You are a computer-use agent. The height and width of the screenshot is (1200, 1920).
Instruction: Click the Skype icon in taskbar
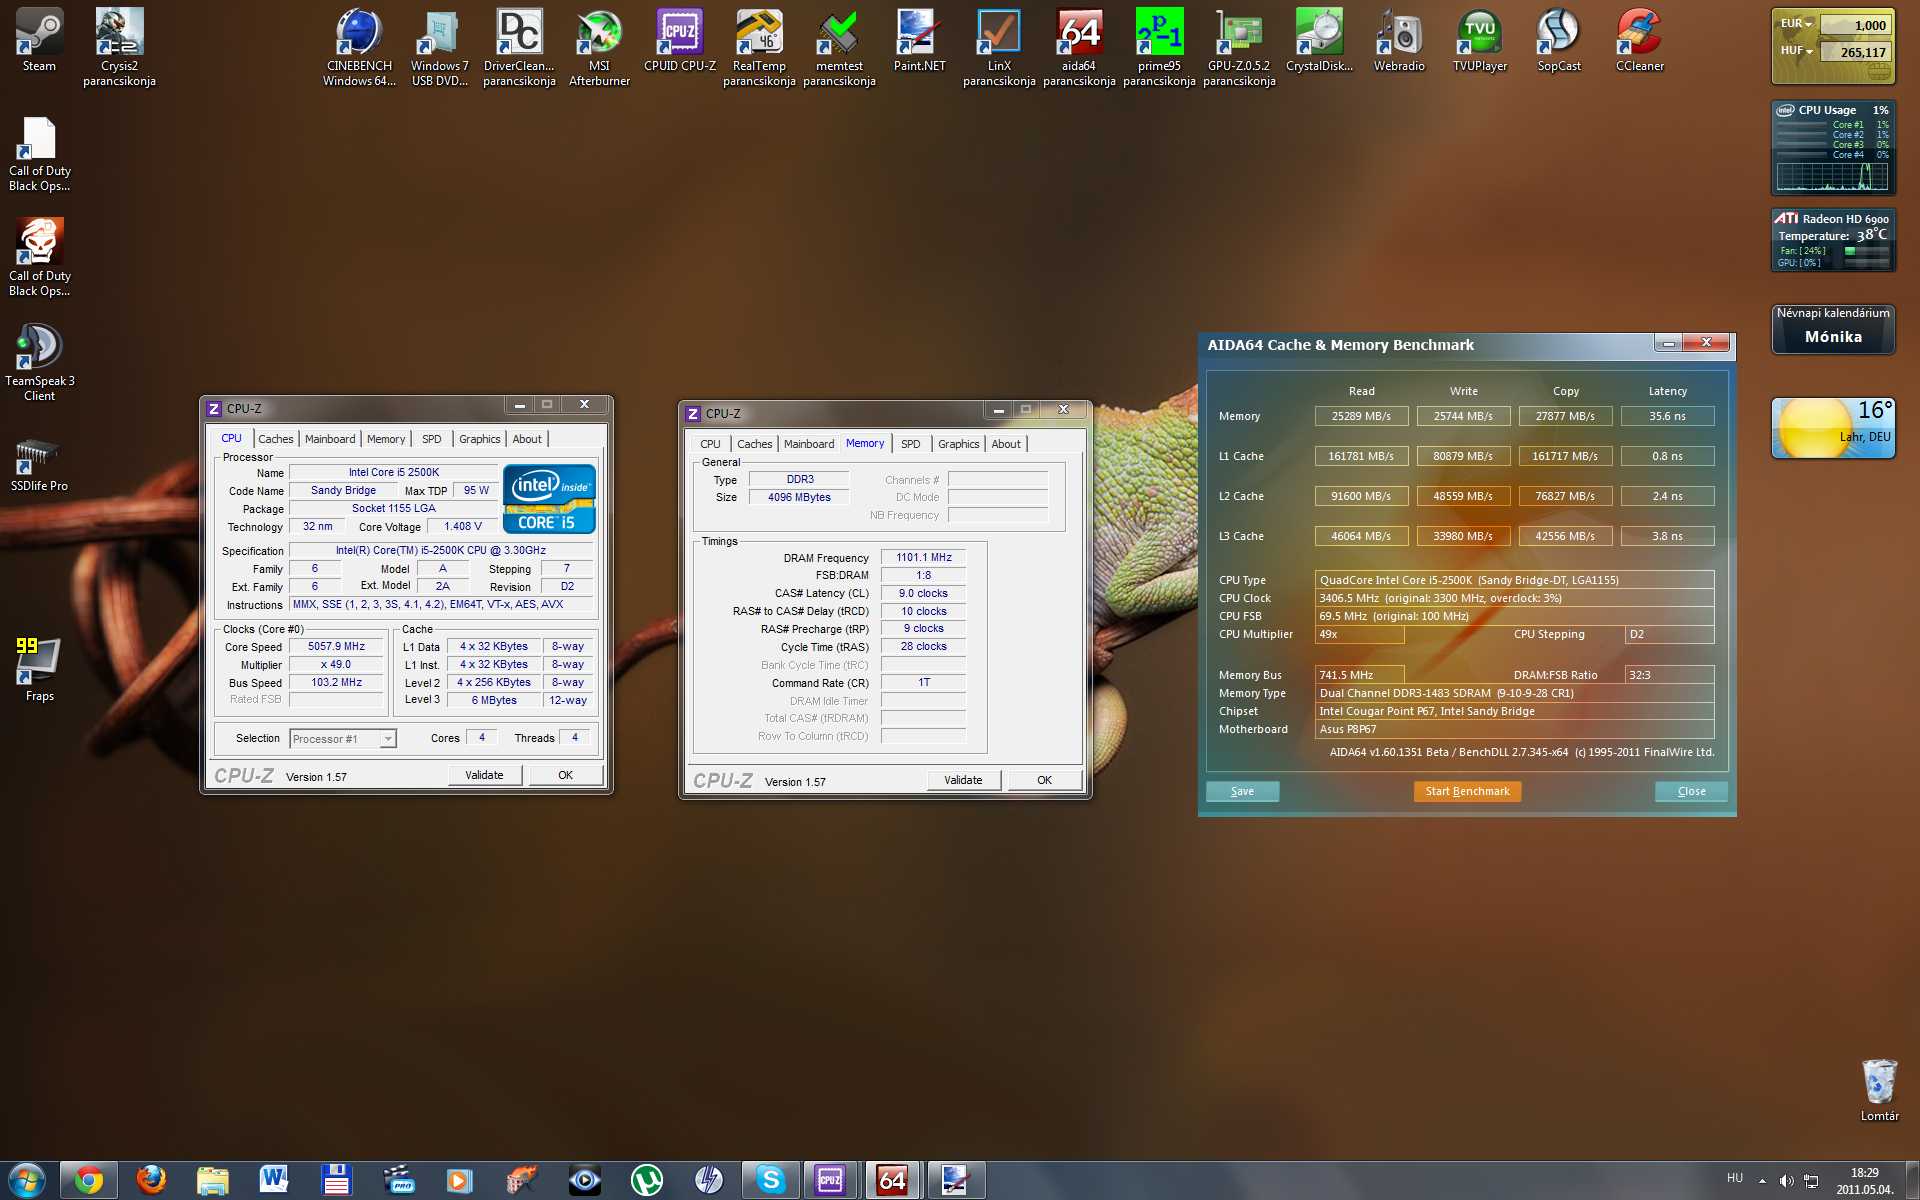point(770,1180)
